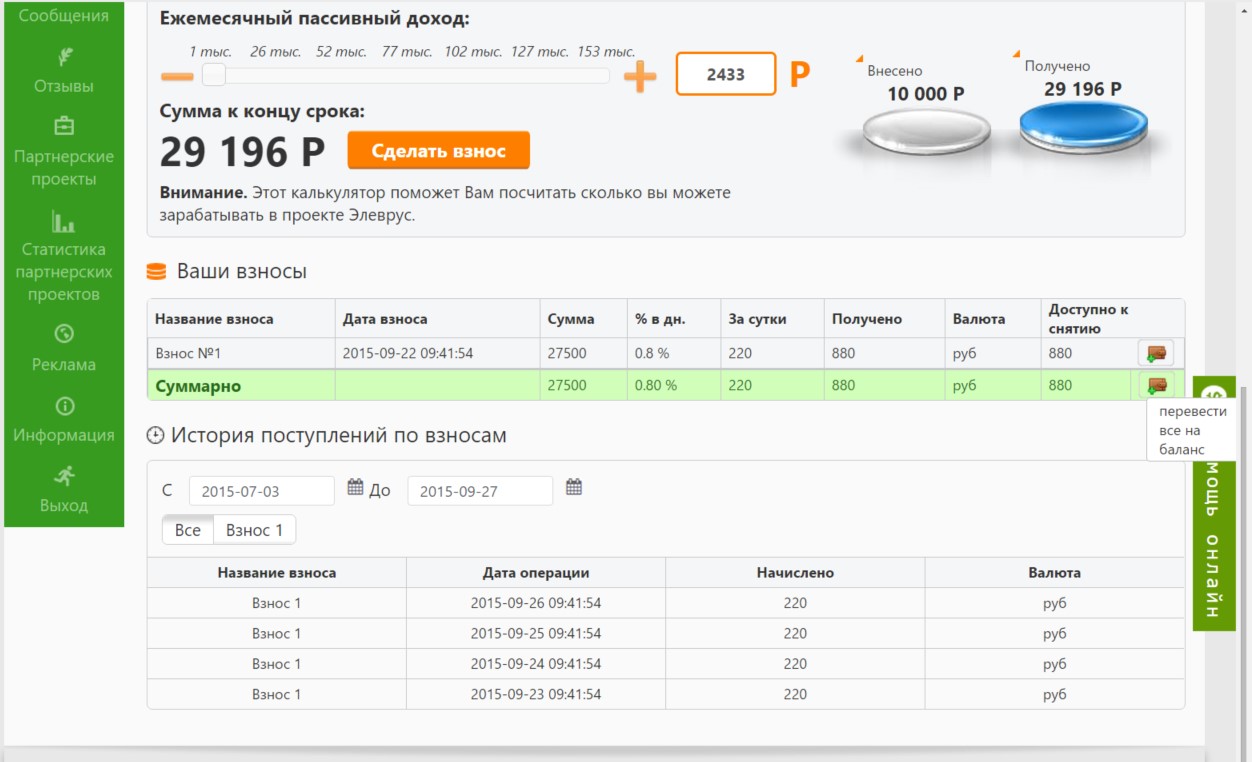Click the Суммарно row label

(x=198, y=386)
